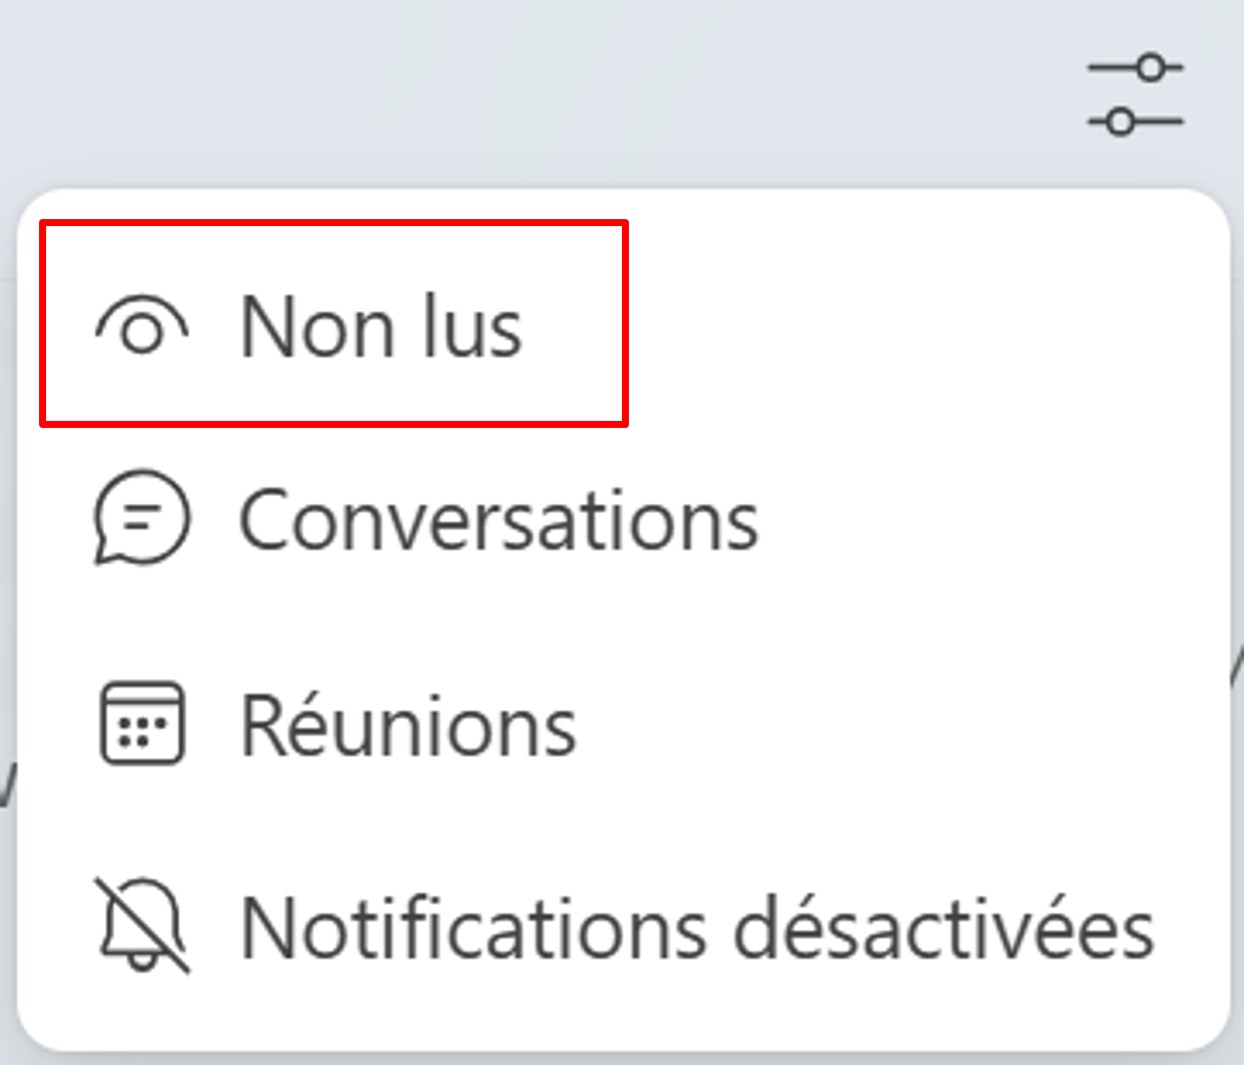Enable filtering by muted notifications label

(x=698, y=928)
